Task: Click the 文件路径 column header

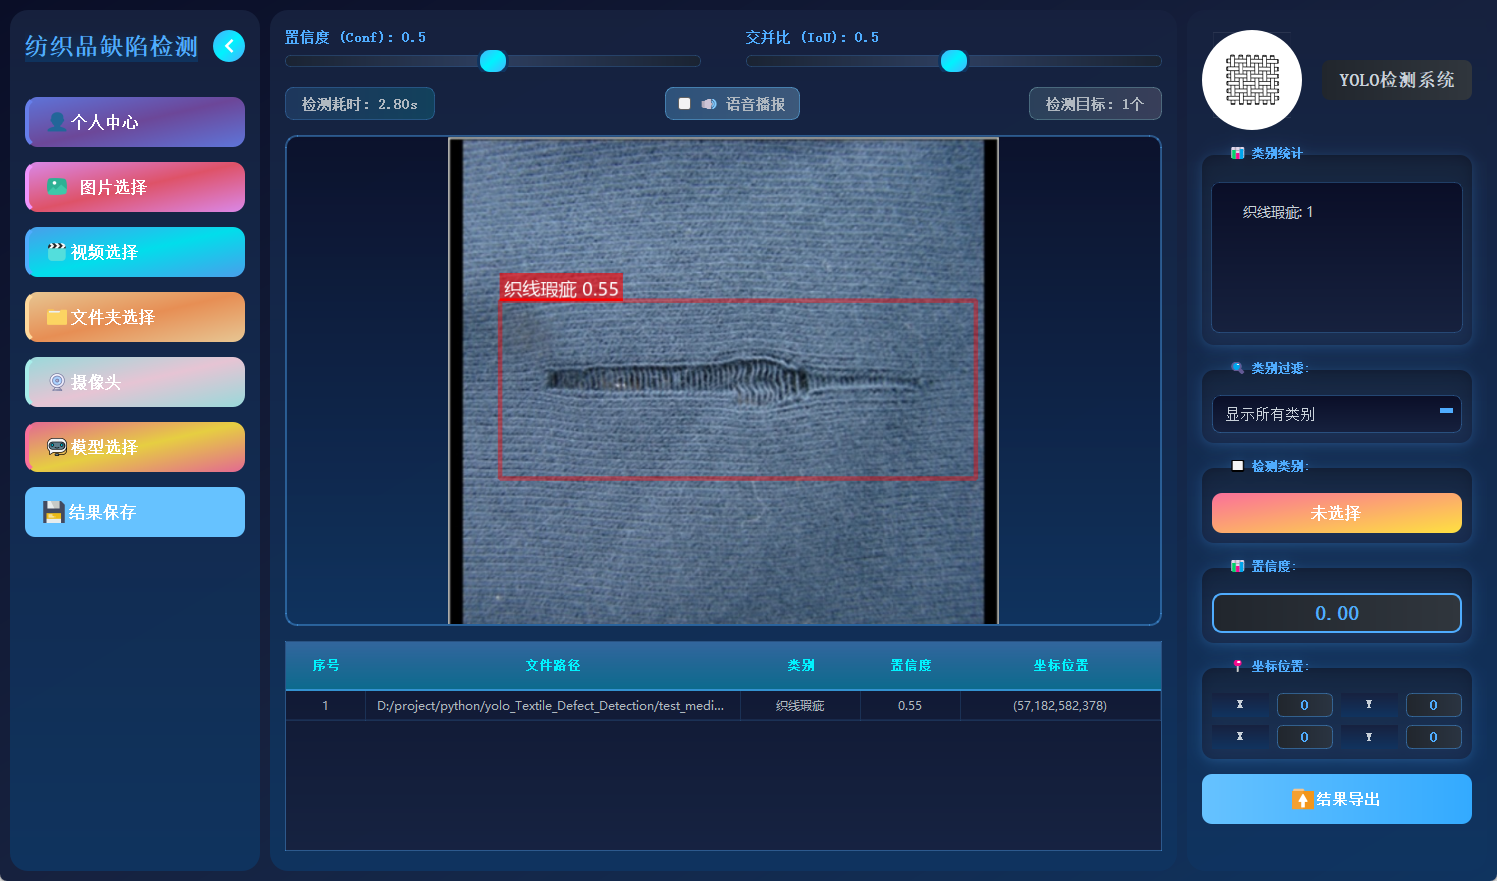Action: pos(553,666)
